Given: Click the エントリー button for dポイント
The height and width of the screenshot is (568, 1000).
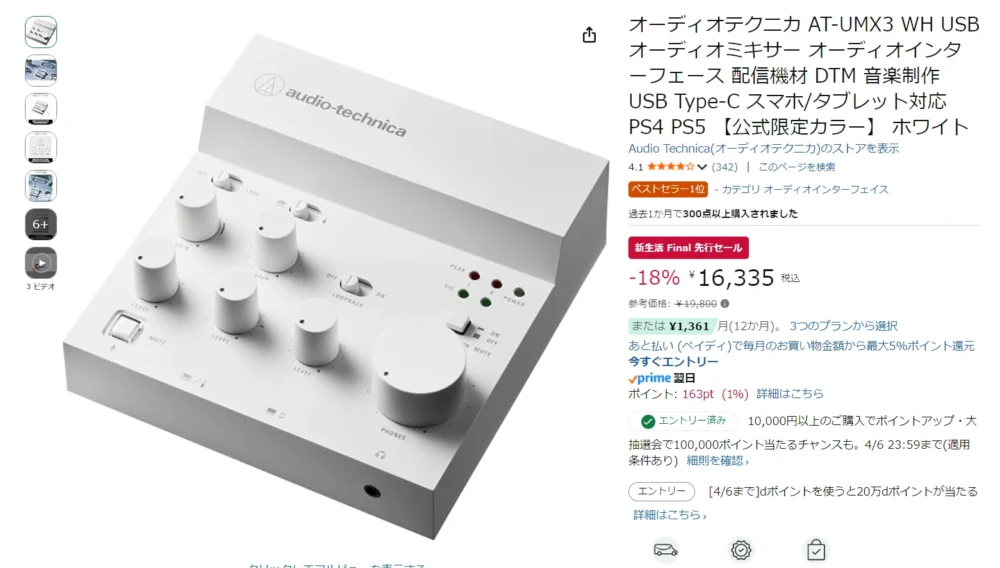Looking at the screenshot, I should (x=661, y=492).
